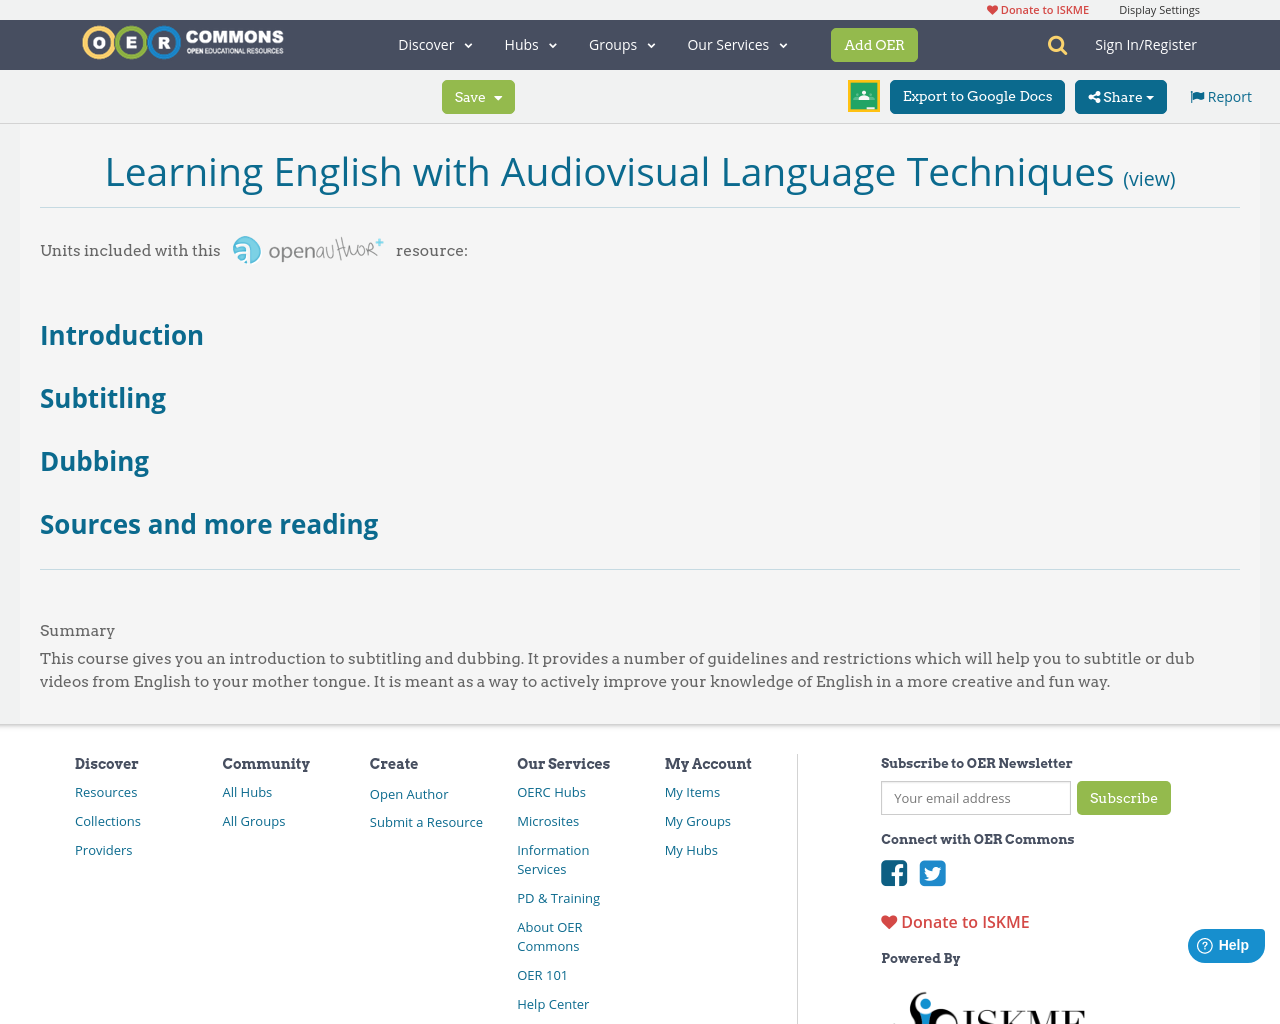This screenshot has width=1280, height=1024.
Task: Open the Subtitling unit
Action: (x=102, y=397)
